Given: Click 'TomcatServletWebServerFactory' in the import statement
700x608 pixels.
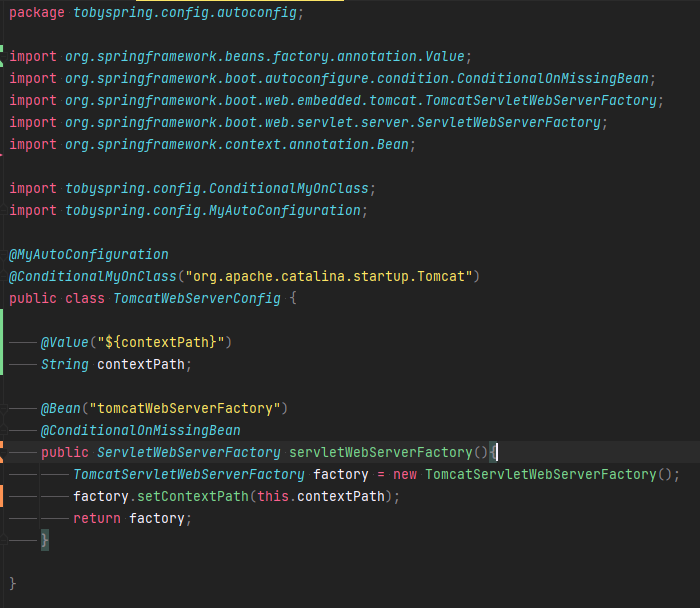Looking at the screenshot, I should click(x=541, y=100).
